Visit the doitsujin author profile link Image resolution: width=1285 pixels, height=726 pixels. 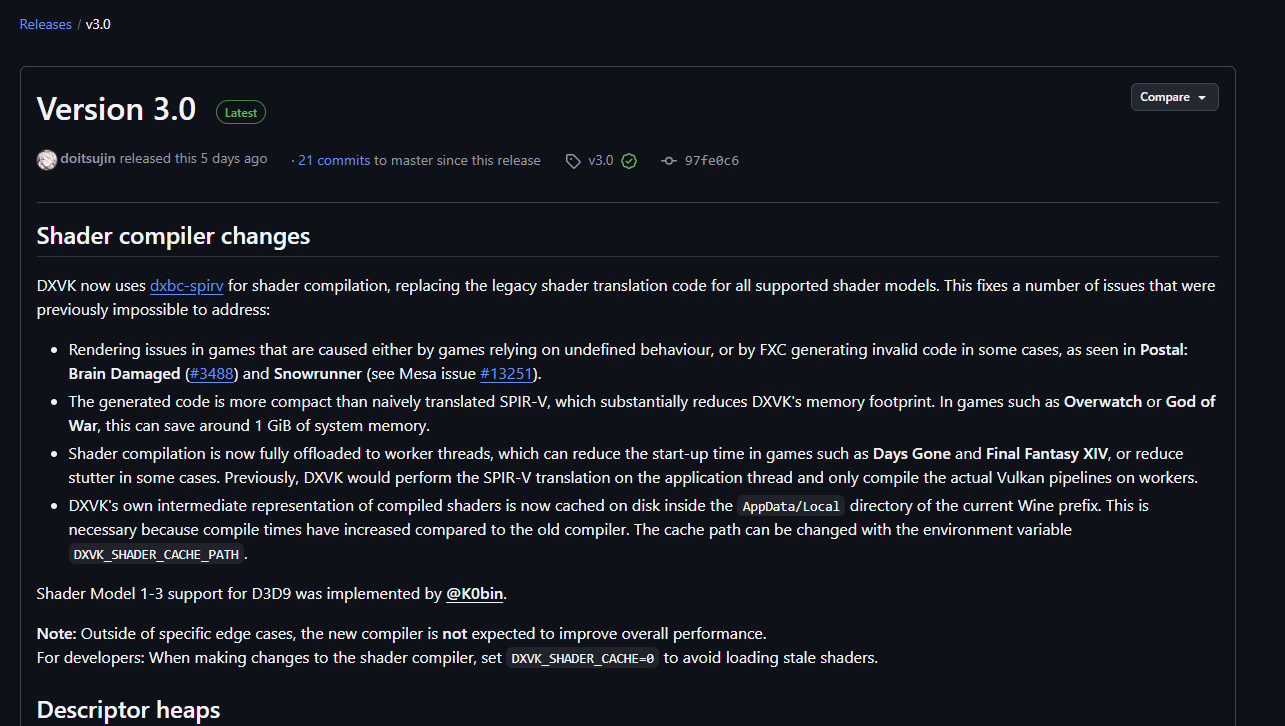(x=88, y=159)
